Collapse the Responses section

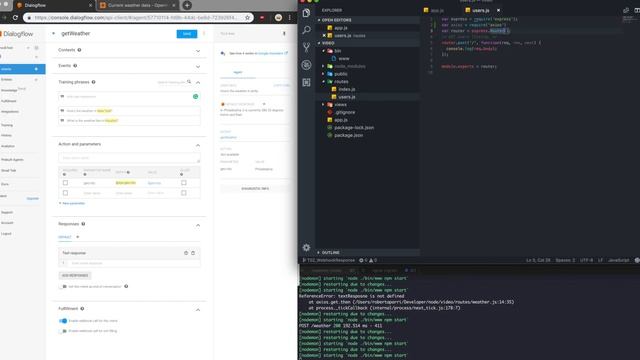point(198,225)
